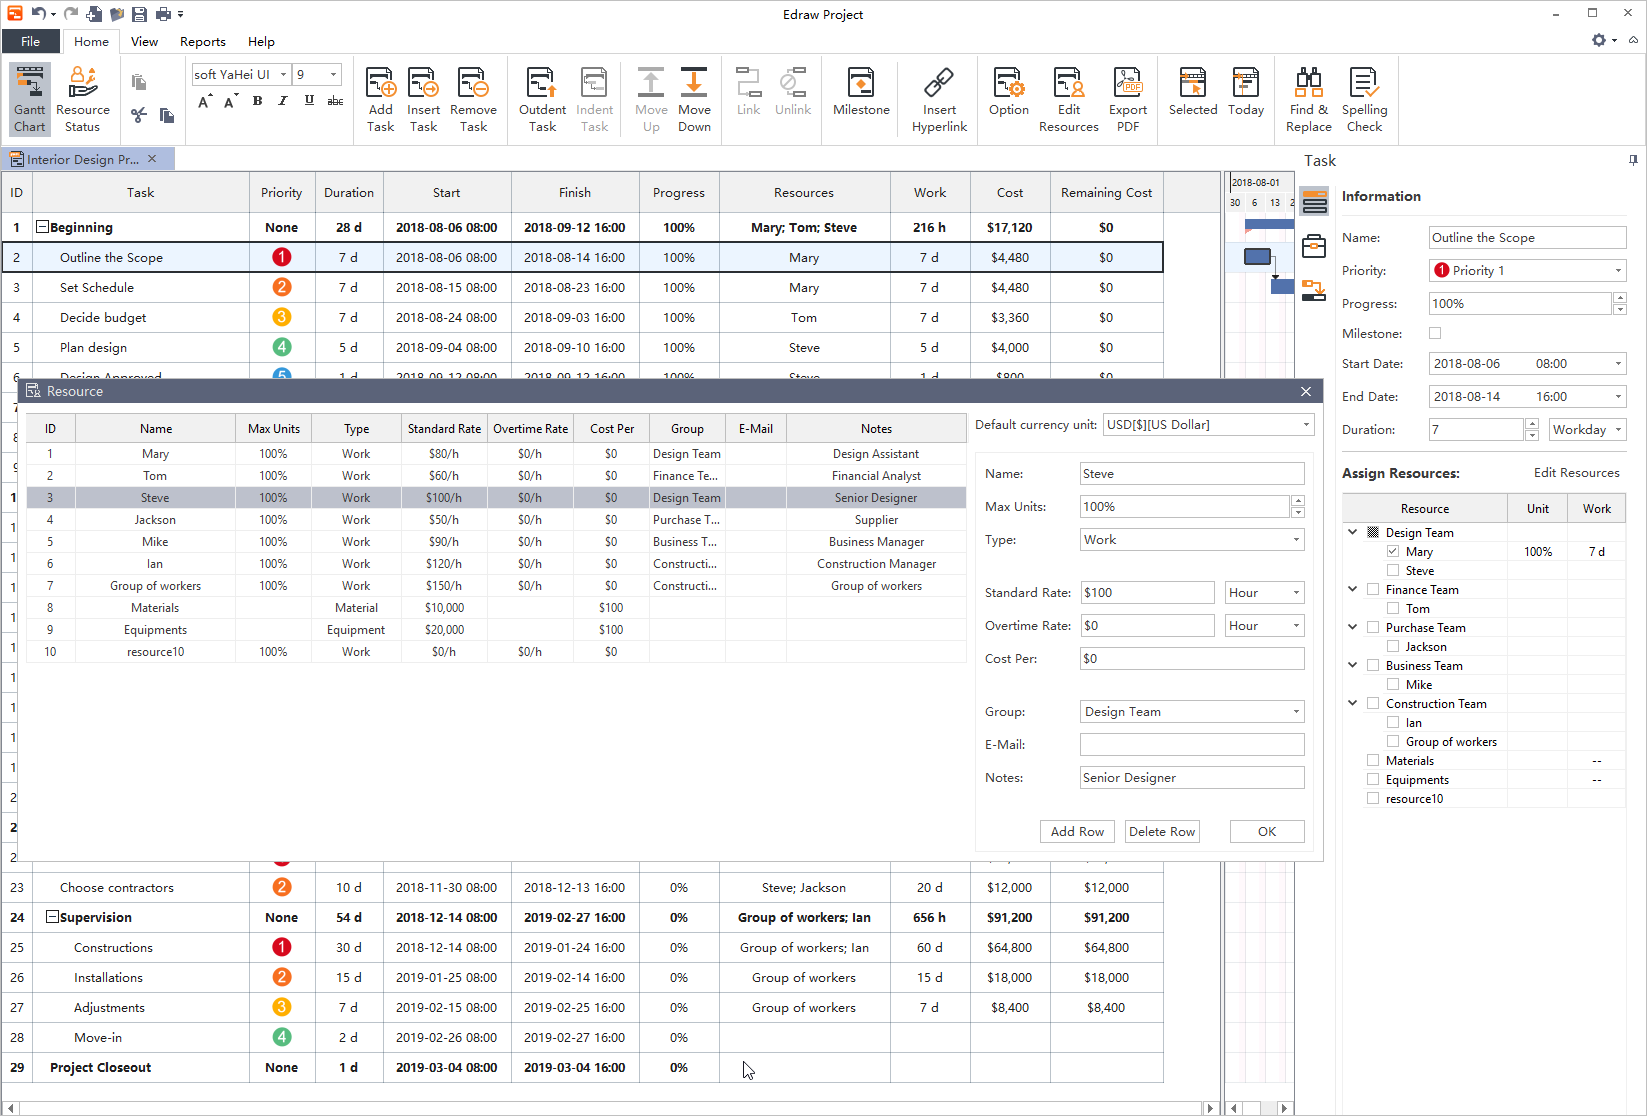Open the Reports tab

coord(202,41)
